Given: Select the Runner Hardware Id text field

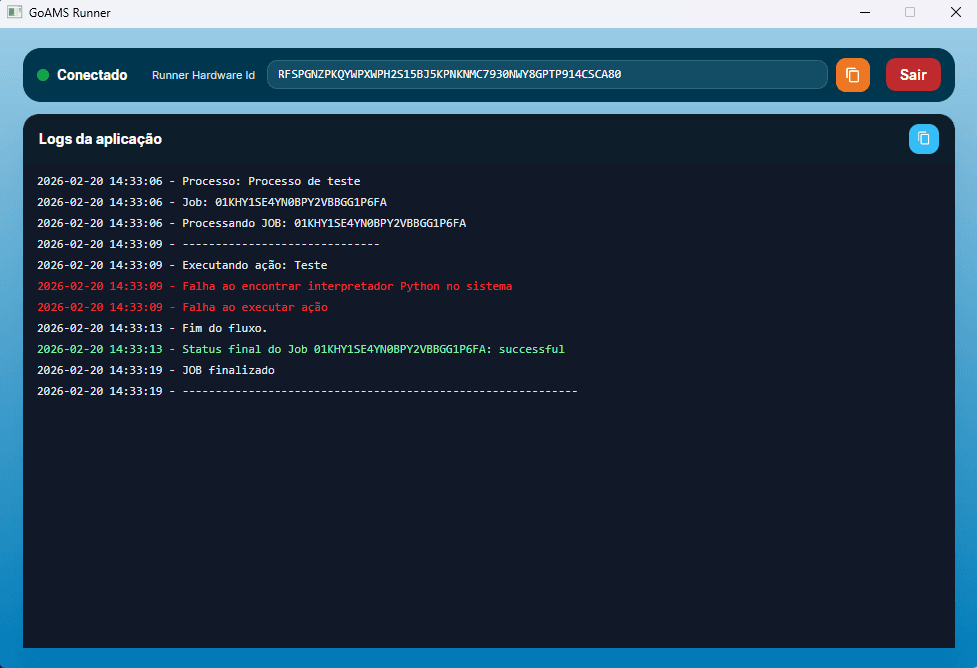Looking at the screenshot, I should 547,74.
